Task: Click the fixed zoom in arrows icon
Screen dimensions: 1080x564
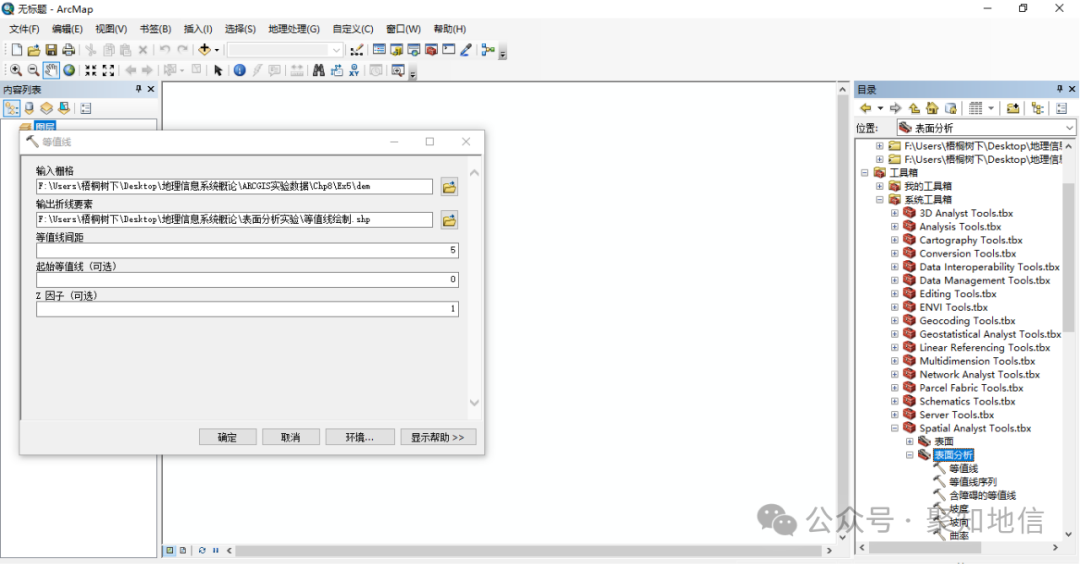Action: pos(90,70)
